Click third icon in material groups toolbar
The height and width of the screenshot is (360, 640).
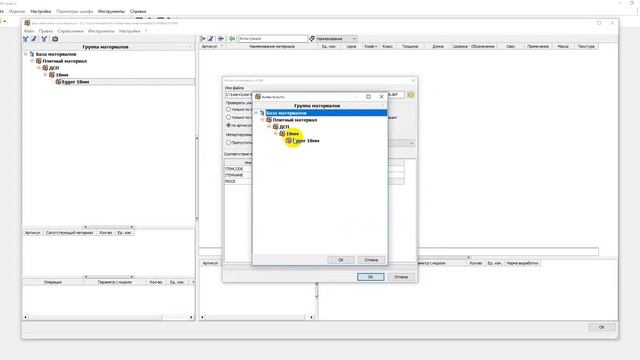[x=44, y=39]
